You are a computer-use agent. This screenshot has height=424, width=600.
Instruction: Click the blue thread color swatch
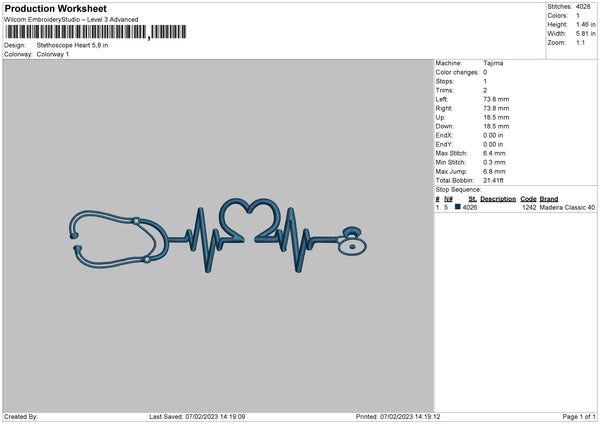458,207
